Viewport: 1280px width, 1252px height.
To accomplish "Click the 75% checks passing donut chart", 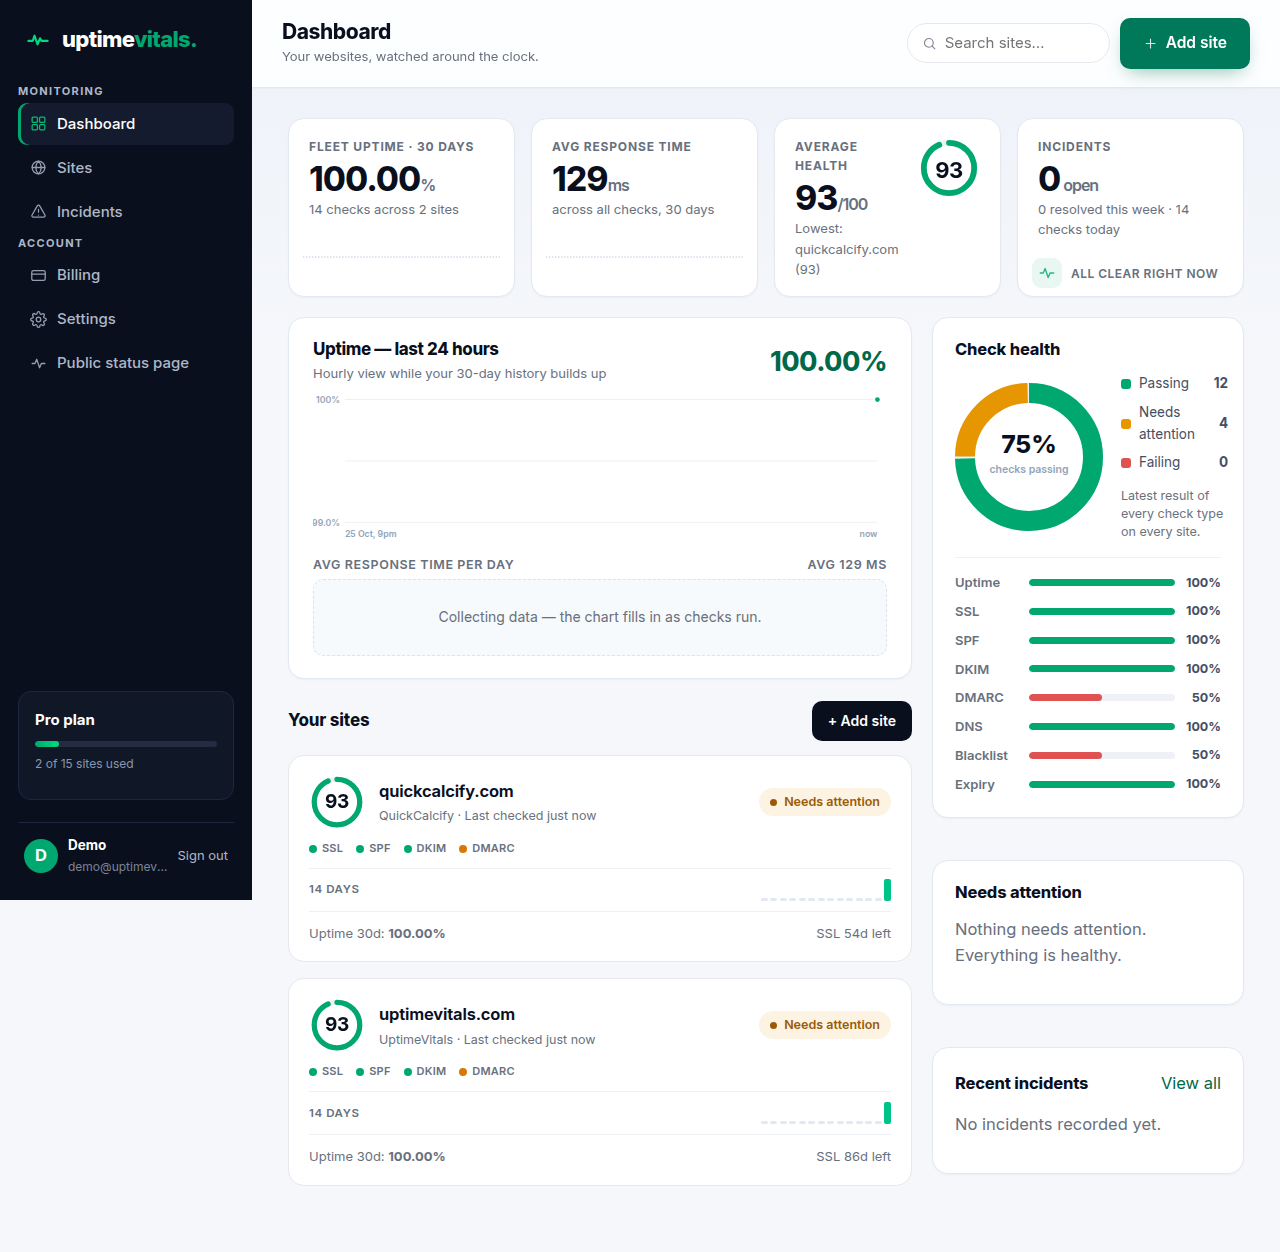I will (1029, 457).
